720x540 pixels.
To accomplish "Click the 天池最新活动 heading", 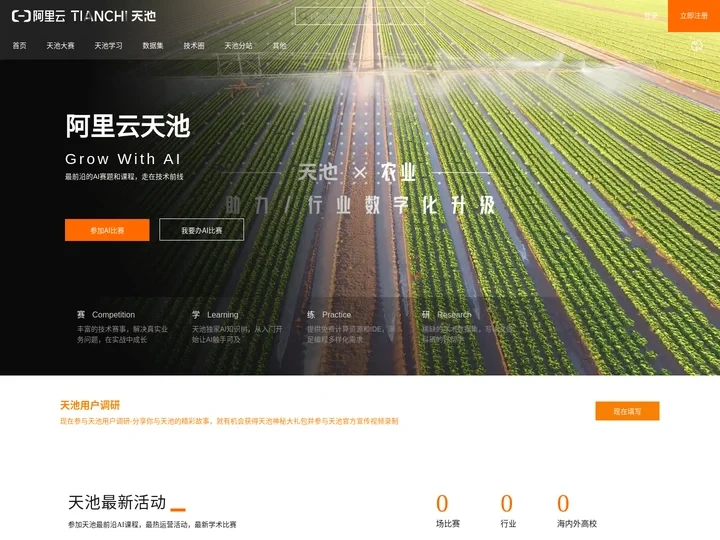I will [x=117, y=502].
